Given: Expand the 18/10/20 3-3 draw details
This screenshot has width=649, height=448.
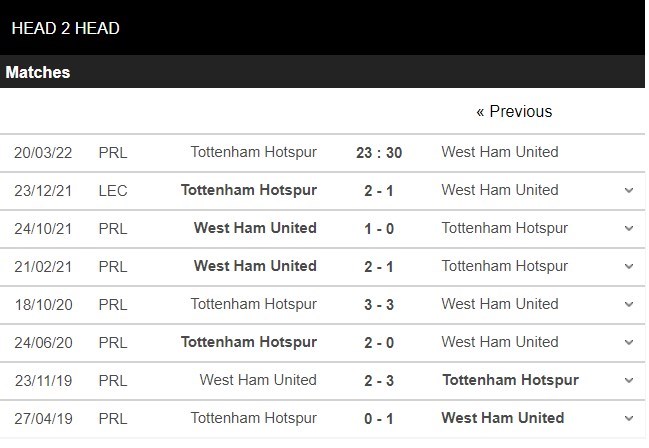Looking at the screenshot, I should pos(629,304).
